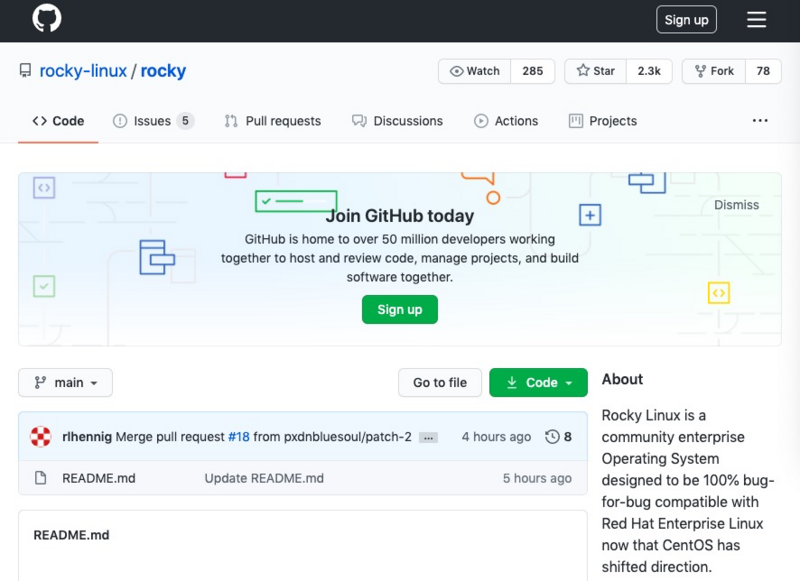
Task: Click the Issues count badge 5
Action: click(x=185, y=121)
